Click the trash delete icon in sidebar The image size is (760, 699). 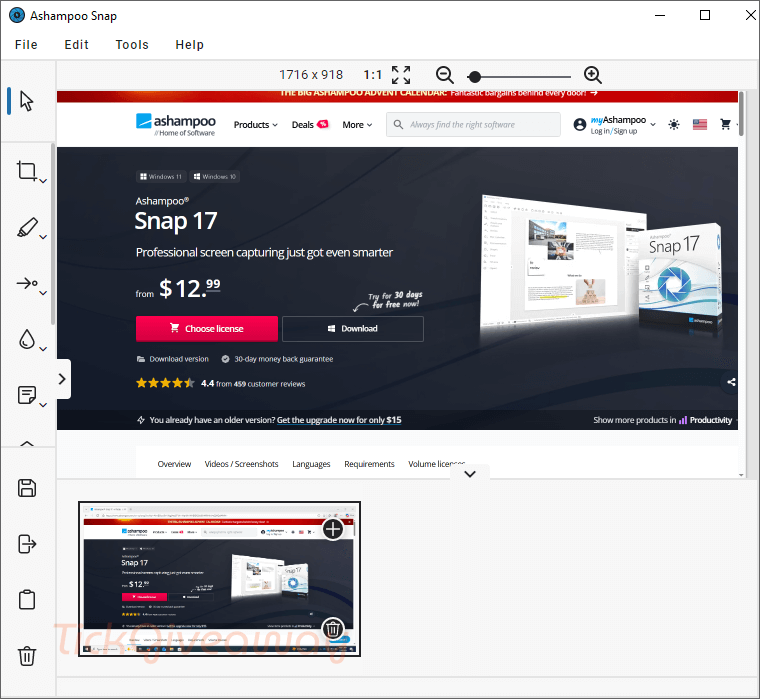pos(27,656)
